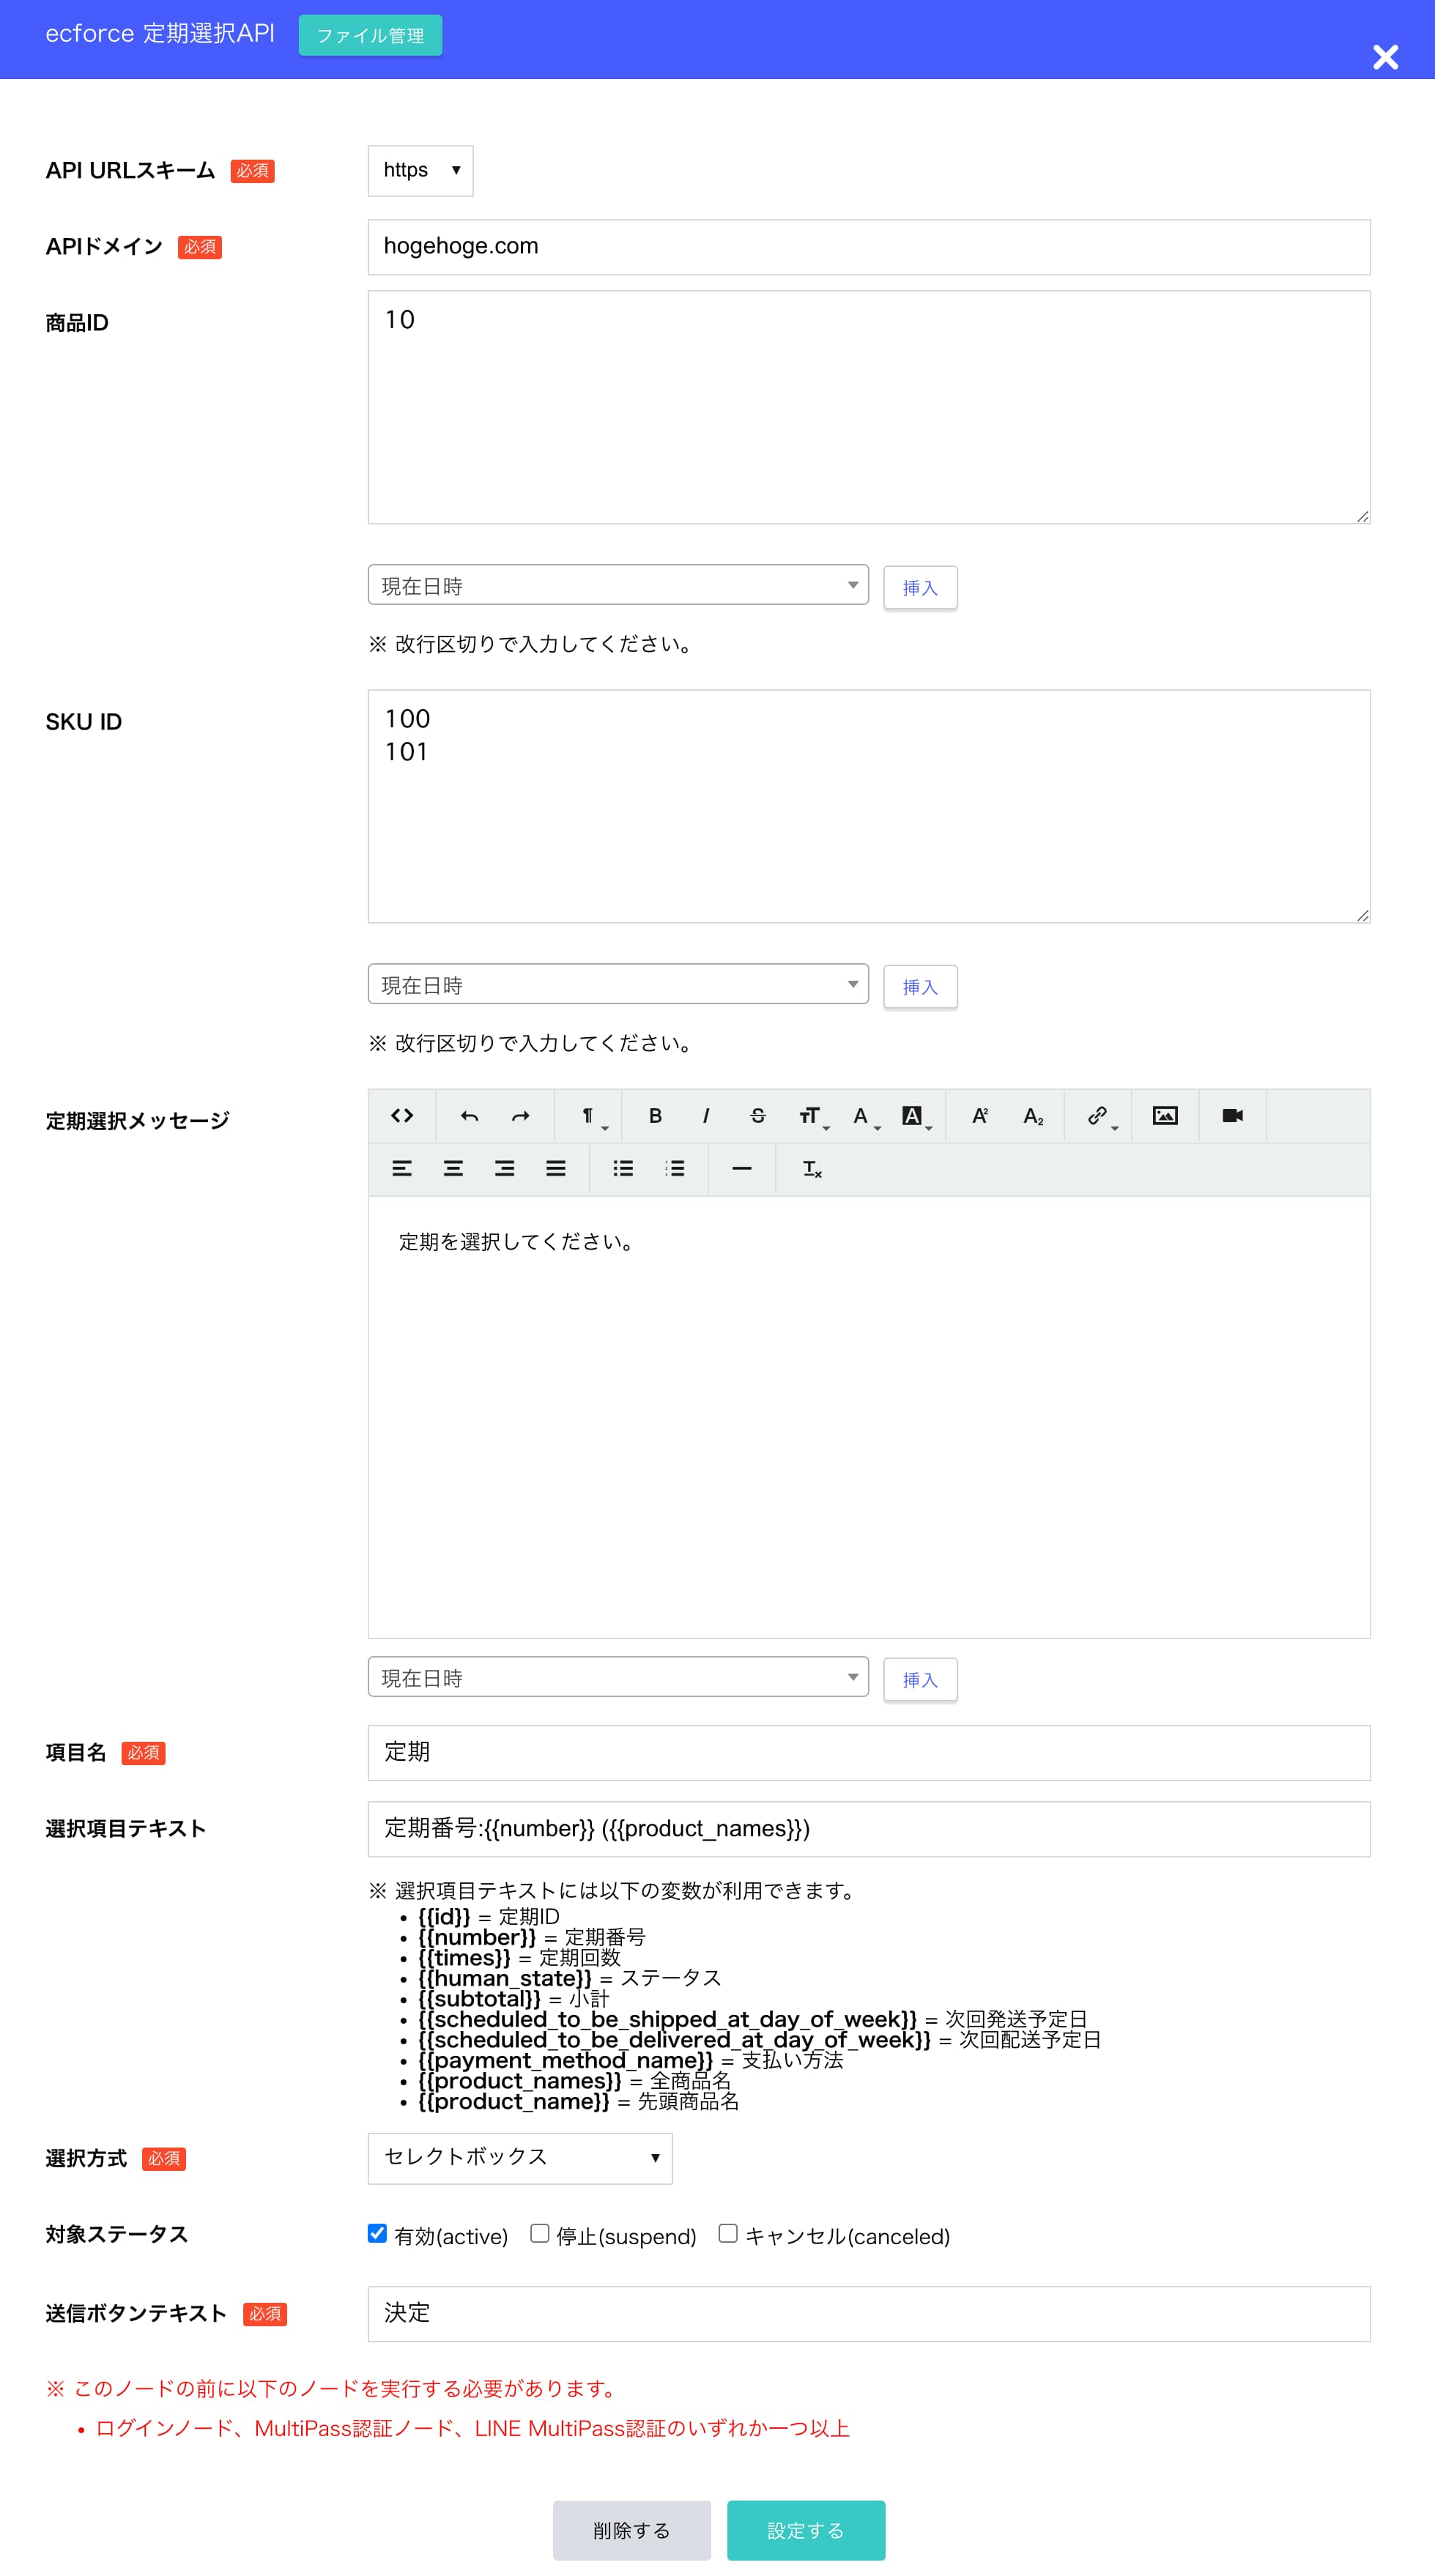1435x2576 pixels.
Task: Click into the APIドメイン field showing hogehoge.com
Action: 869,246
